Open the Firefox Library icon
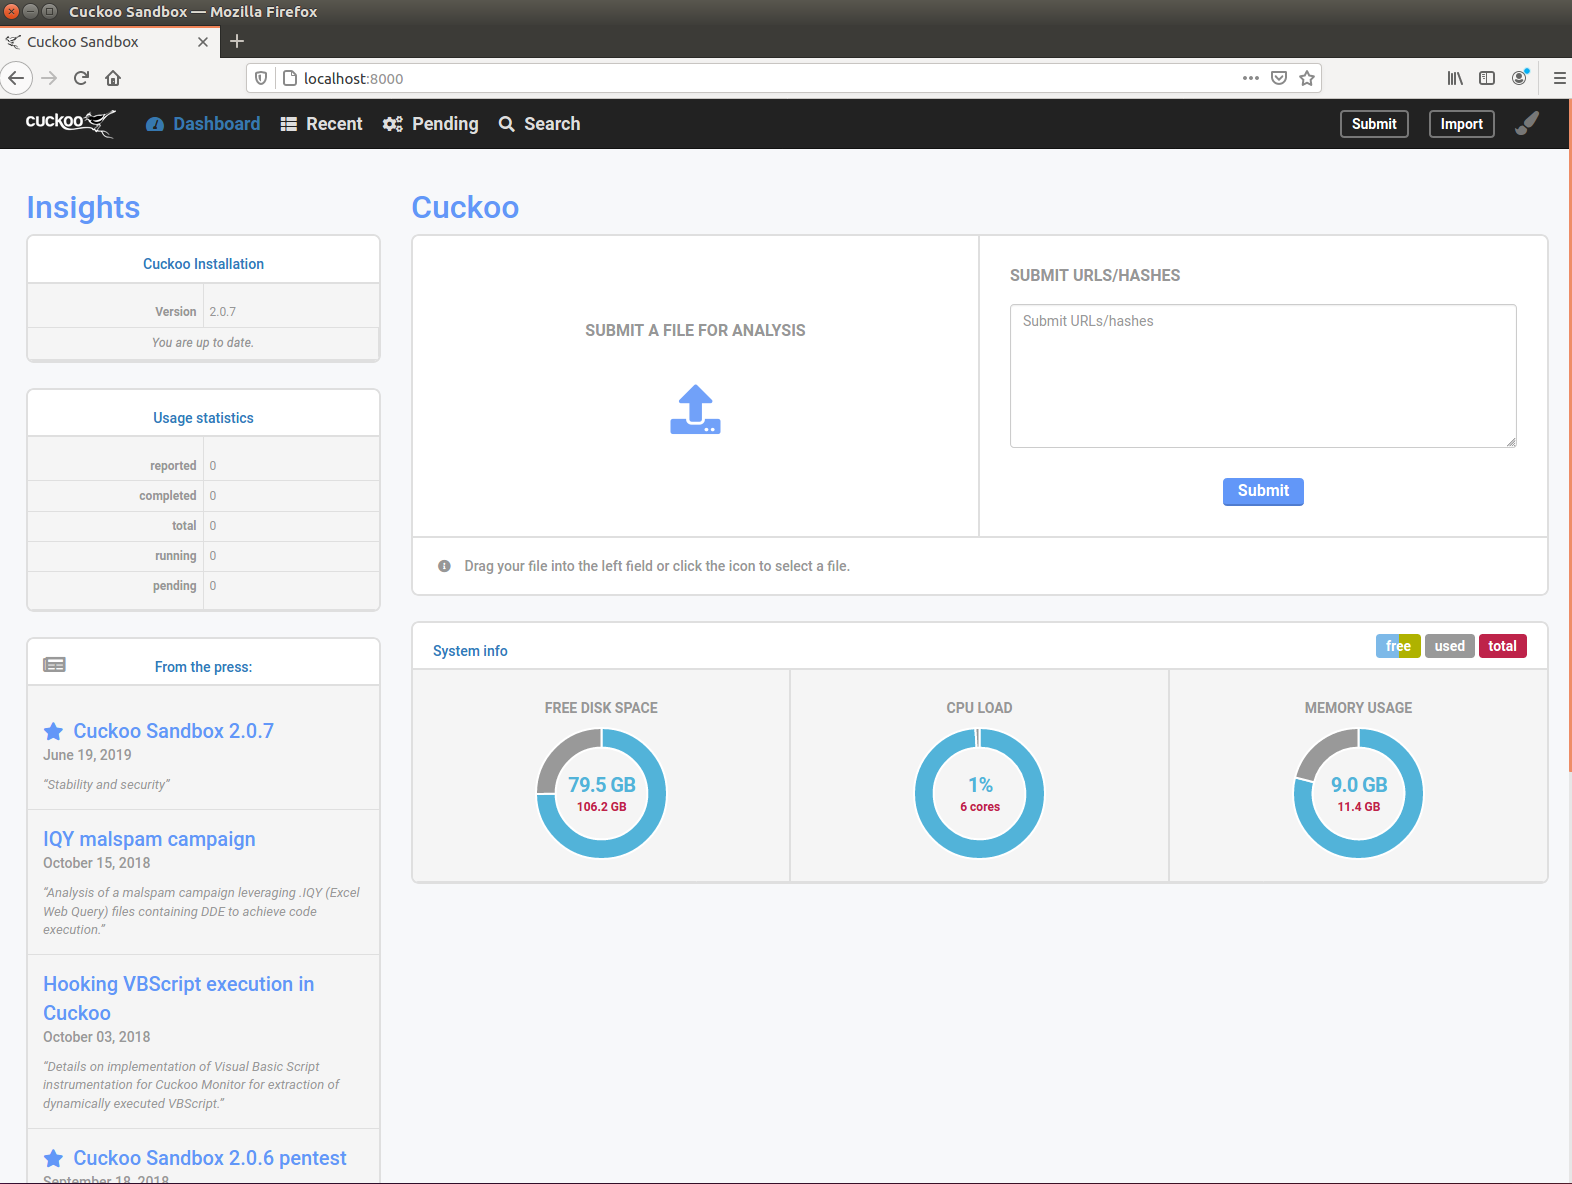The height and width of the screenshot is (1184, 1572). pyautogui.click(x=1455, y=78)
